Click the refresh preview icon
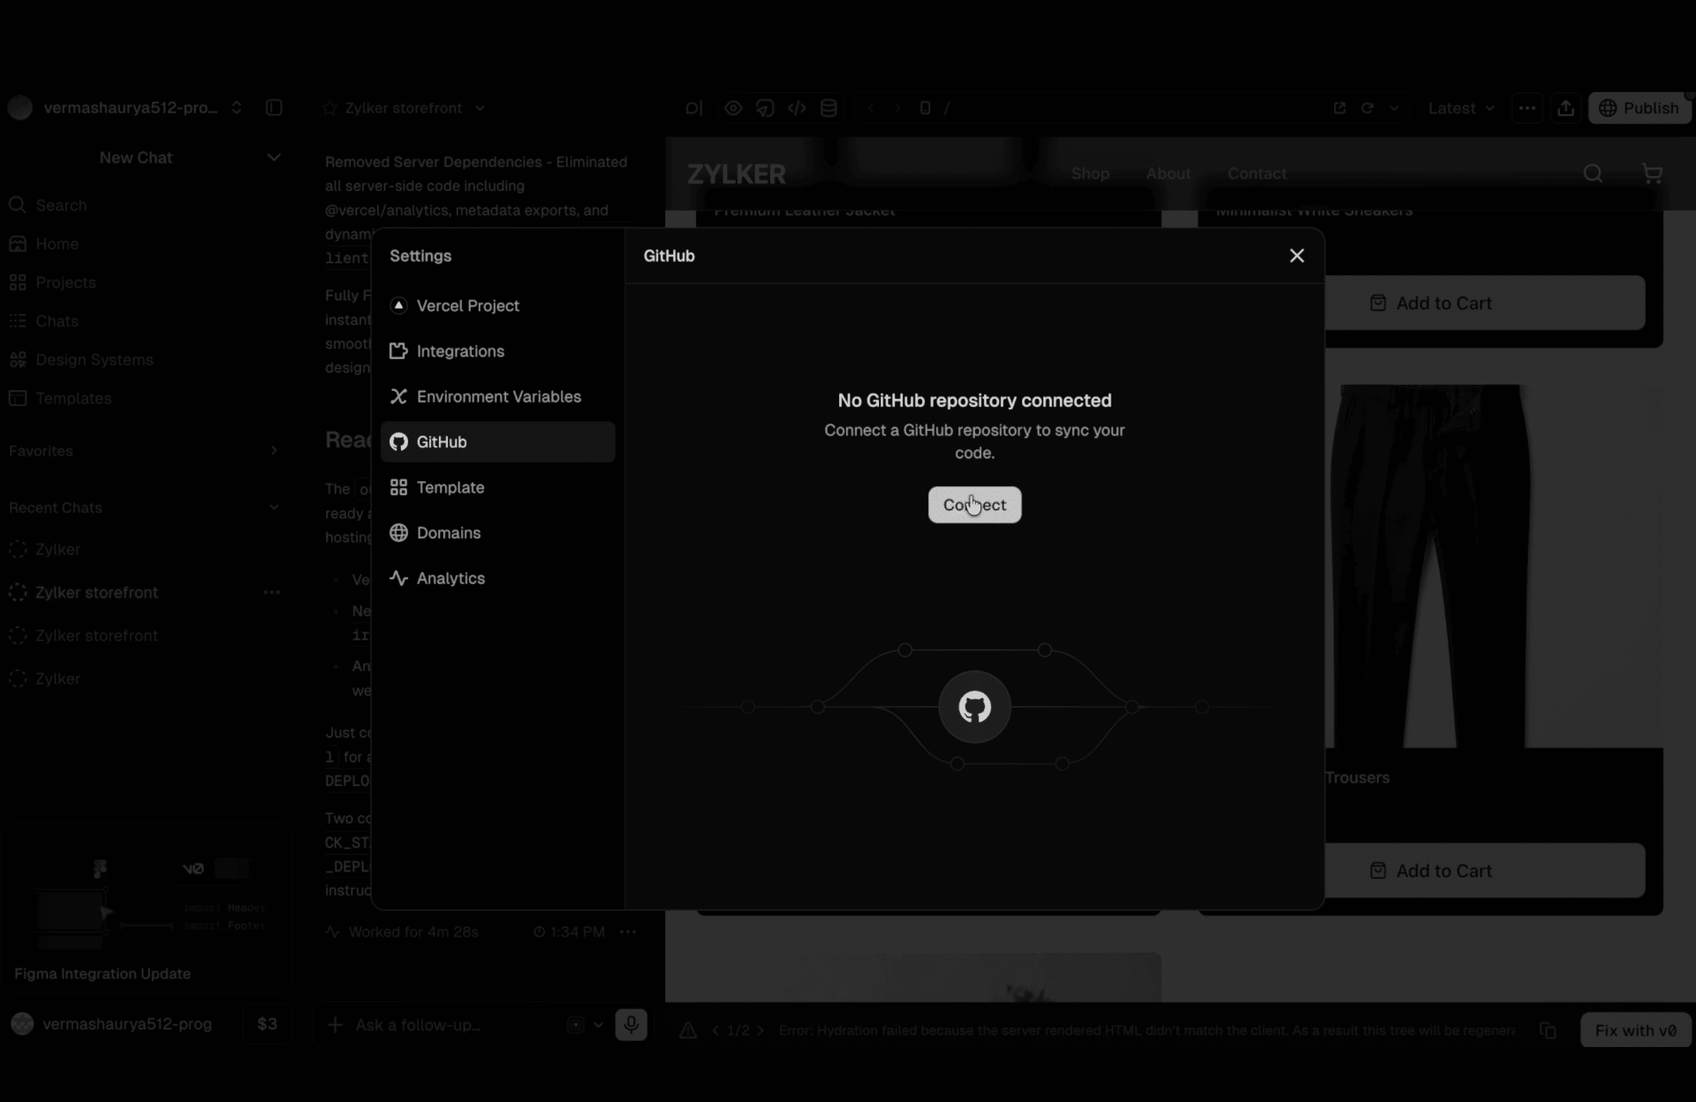Viewport: 1696px width, 1102px height. pyautogui.click(x=1367, y=108)
